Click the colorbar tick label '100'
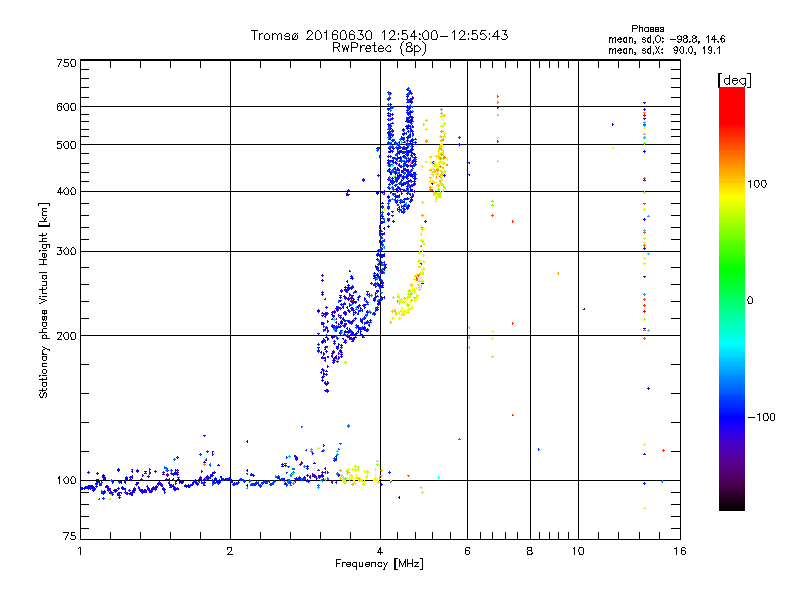The width and height of the screenshot is (800, 600). click(757, 184)
